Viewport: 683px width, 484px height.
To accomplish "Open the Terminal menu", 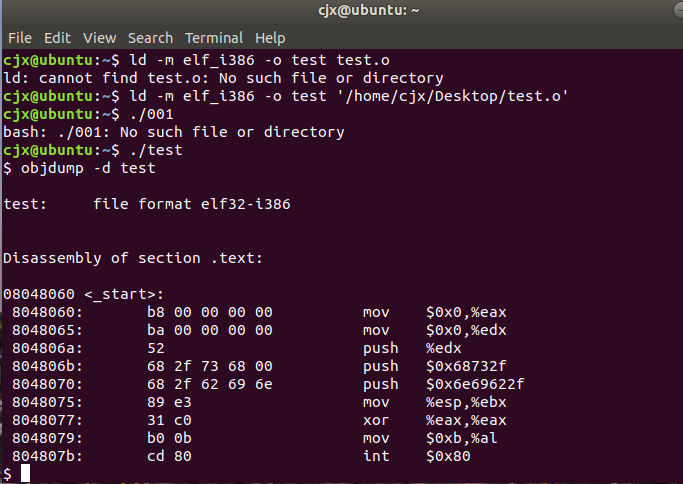I will [214, 38].
